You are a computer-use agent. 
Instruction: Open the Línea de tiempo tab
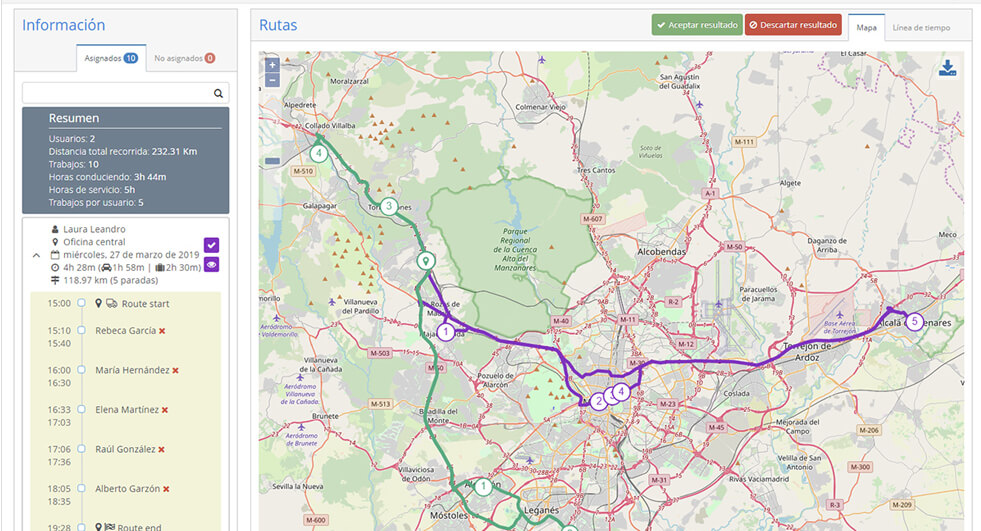point(921,27)
